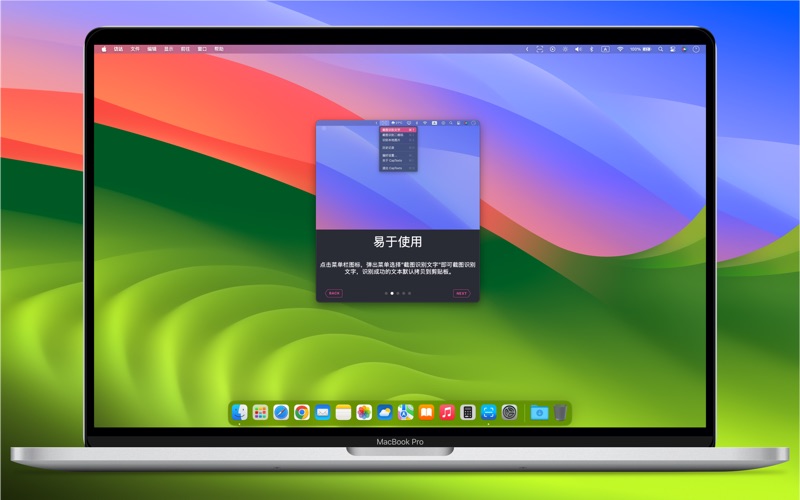Open Photos from the Dock
The height and width of the screenshot is (500, 800).
point(364,412)
